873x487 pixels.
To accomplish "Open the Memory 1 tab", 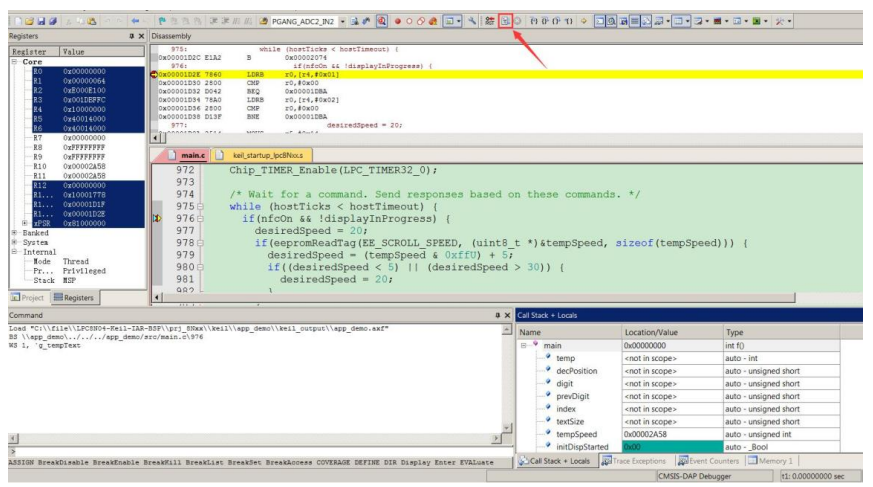I will 771,461.
